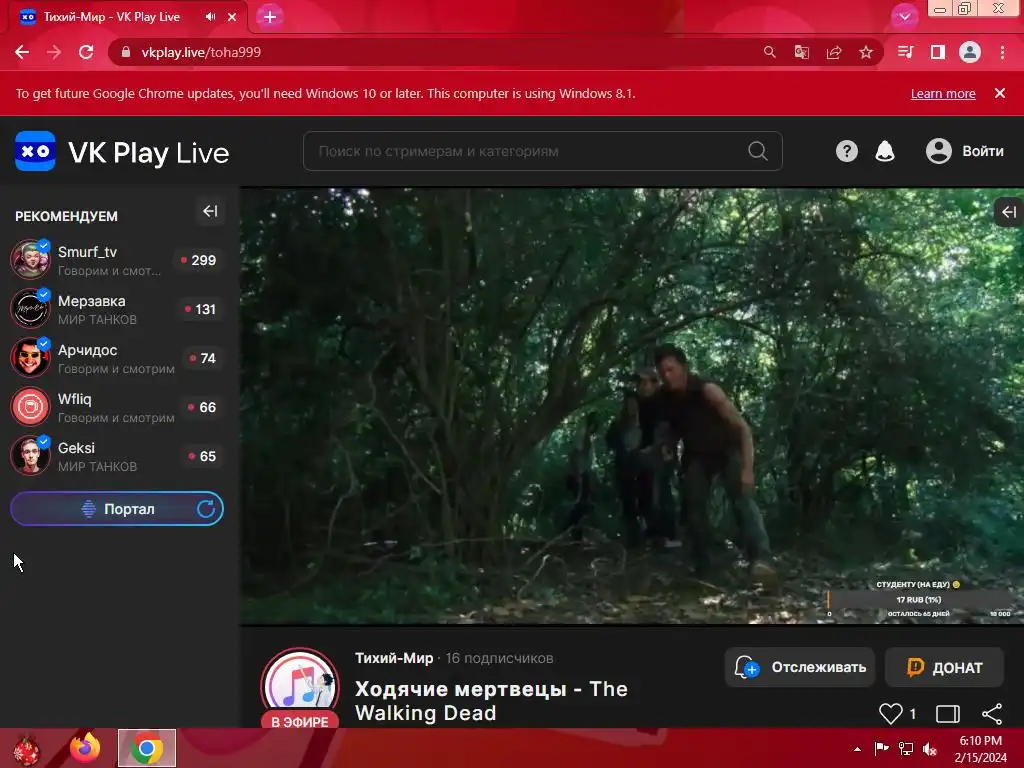Image resolution: width=1024 pixels, height=768 pixels.
Task: Translate this page icon
Action: [x=802, y=52]
